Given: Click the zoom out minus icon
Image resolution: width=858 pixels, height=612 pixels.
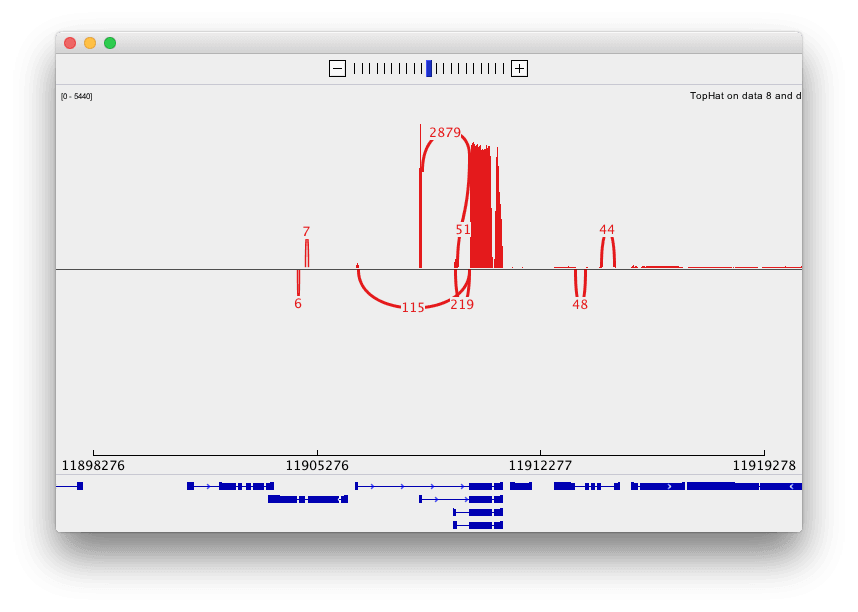Looking at the screenshot, I should (x=337, y=68).
